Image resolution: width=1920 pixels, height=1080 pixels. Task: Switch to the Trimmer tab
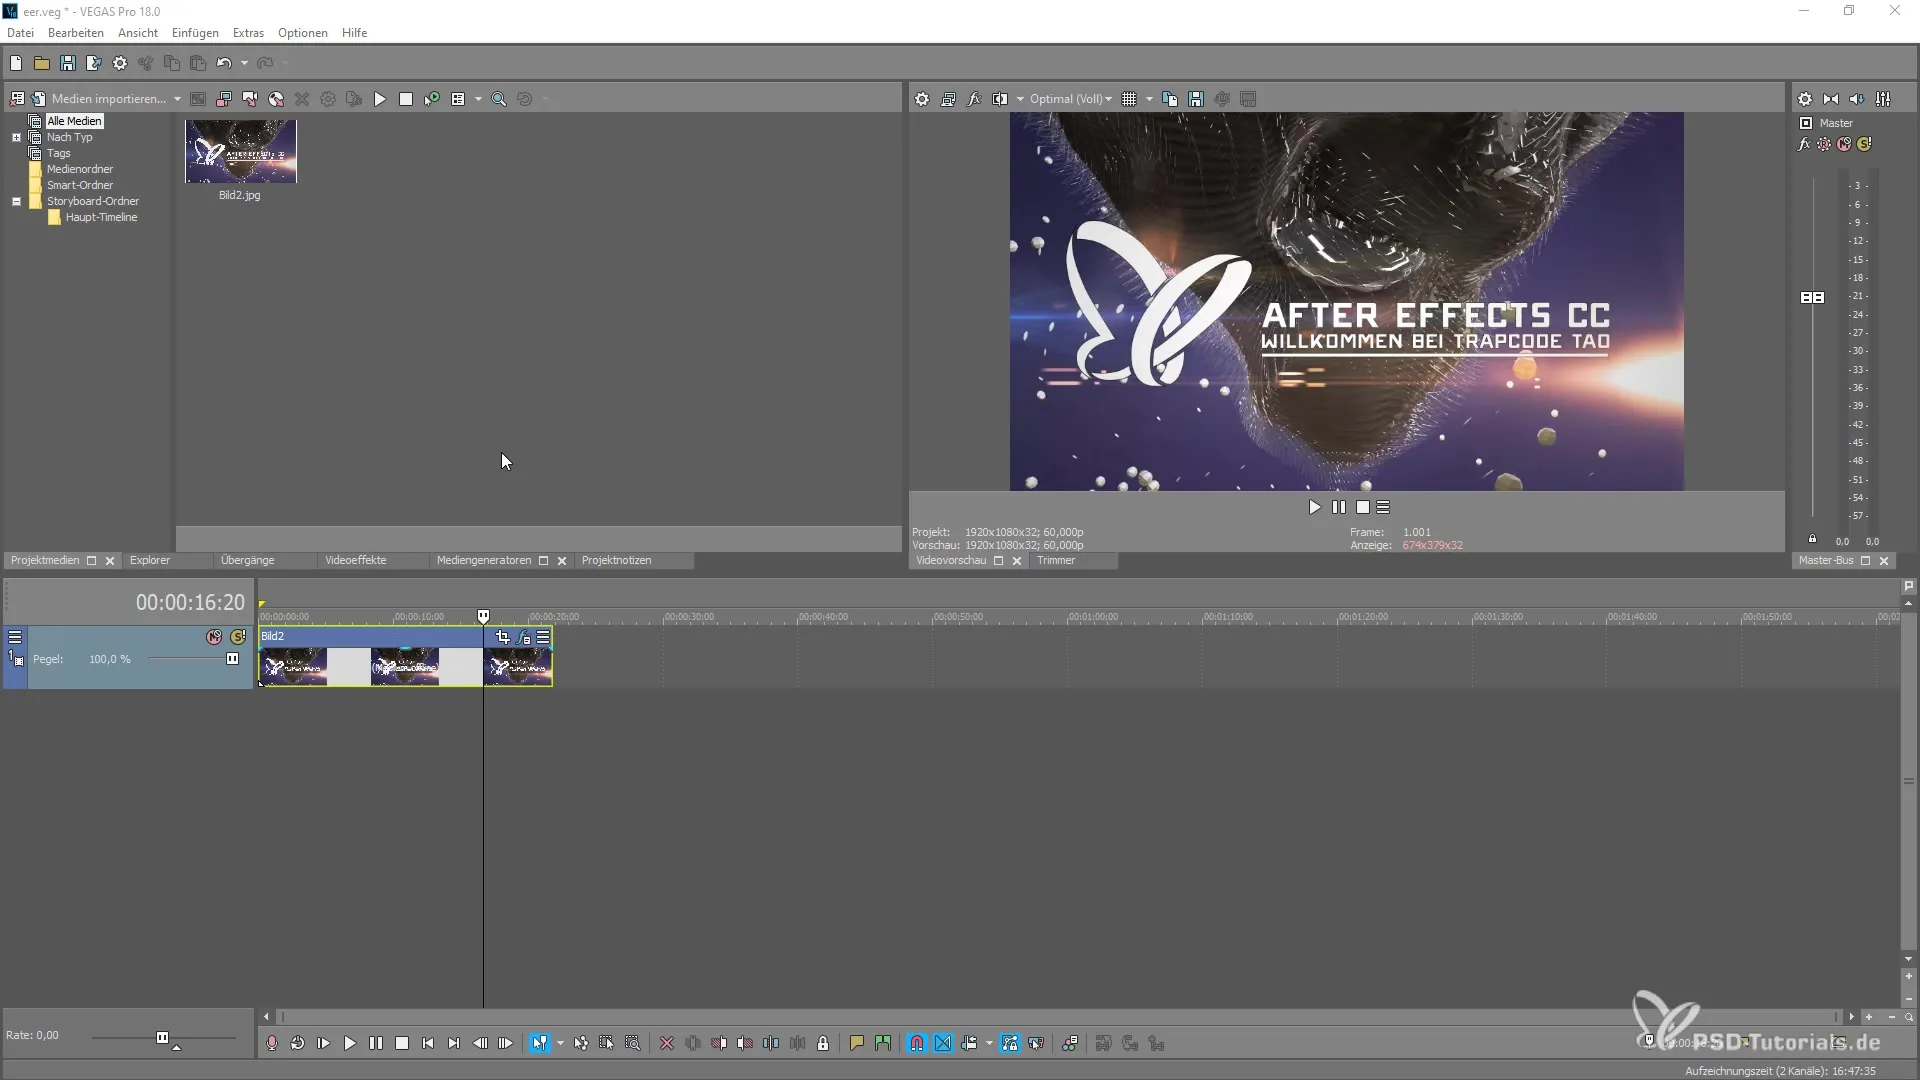tap(1056, 561)
